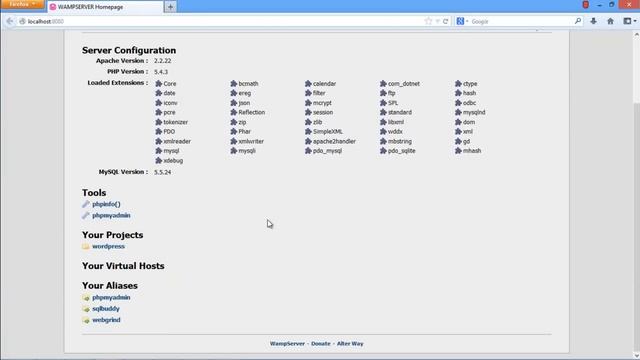Image resolution: width=640 pixels, height=360 pixels.
Task: Click the search magnifier icon
Action: [x=578, y=21]
